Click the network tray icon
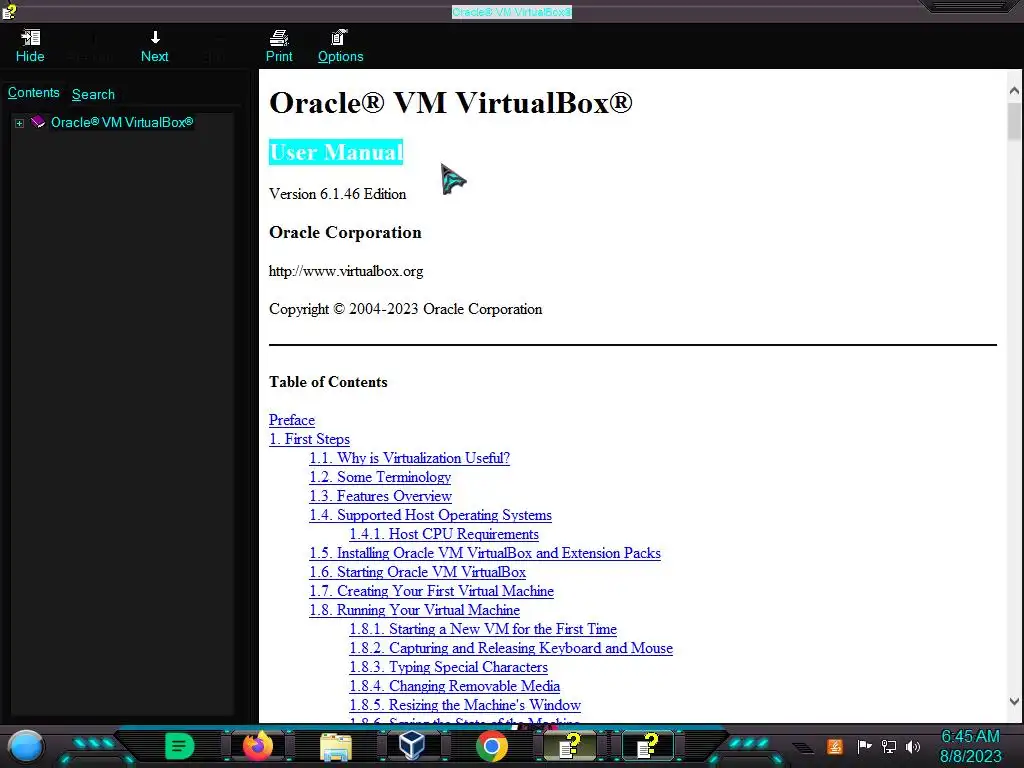This screenshot has height=768, width=1024. (888, 746)
